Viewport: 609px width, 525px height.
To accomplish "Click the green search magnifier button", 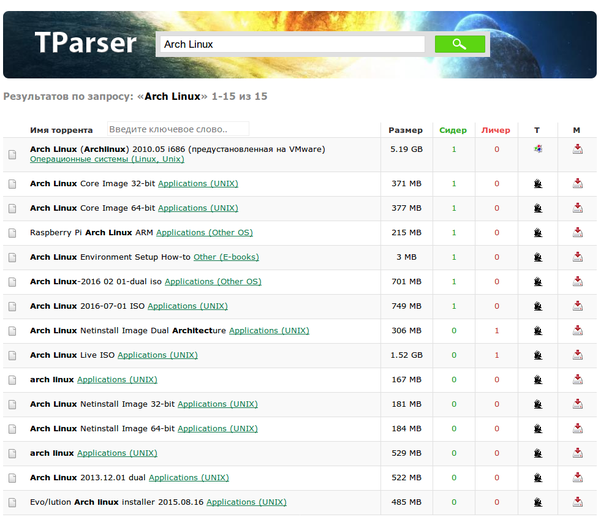I will [459, 44].
